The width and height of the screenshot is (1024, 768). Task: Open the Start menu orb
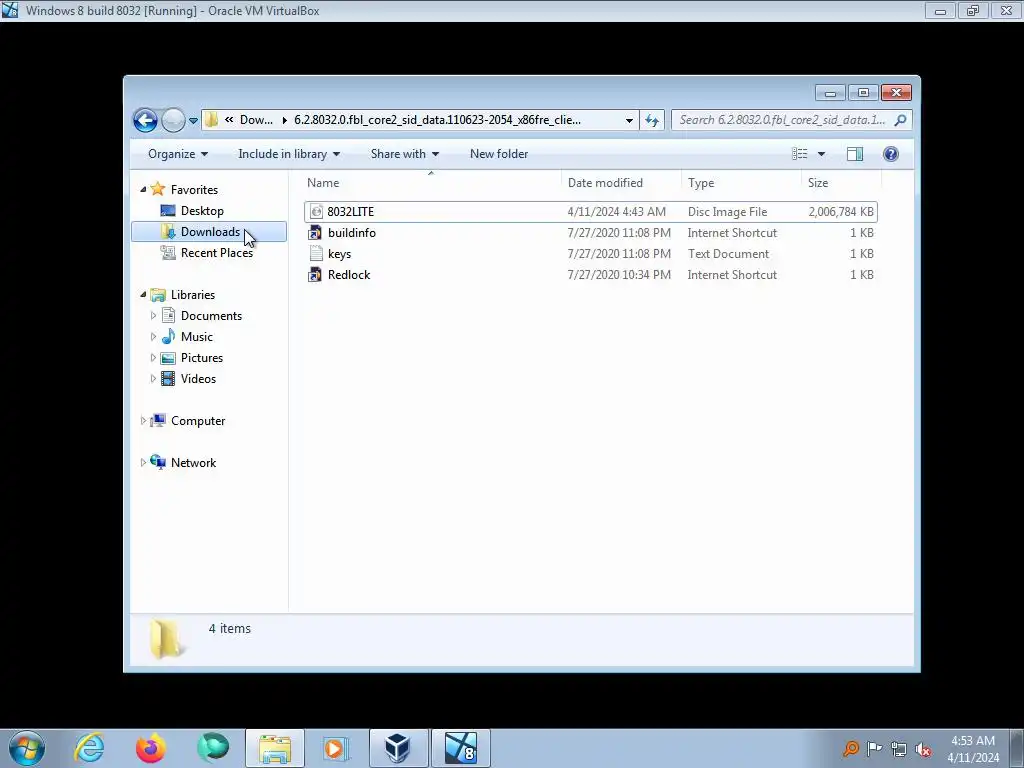(x=27, y=748)
